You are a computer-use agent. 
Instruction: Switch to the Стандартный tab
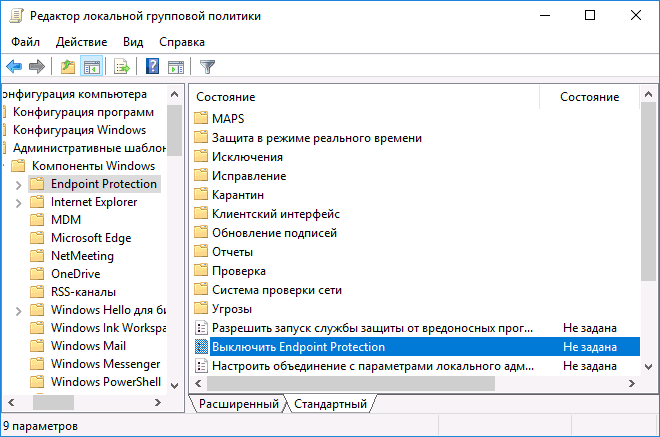click(x=330, y=404)
